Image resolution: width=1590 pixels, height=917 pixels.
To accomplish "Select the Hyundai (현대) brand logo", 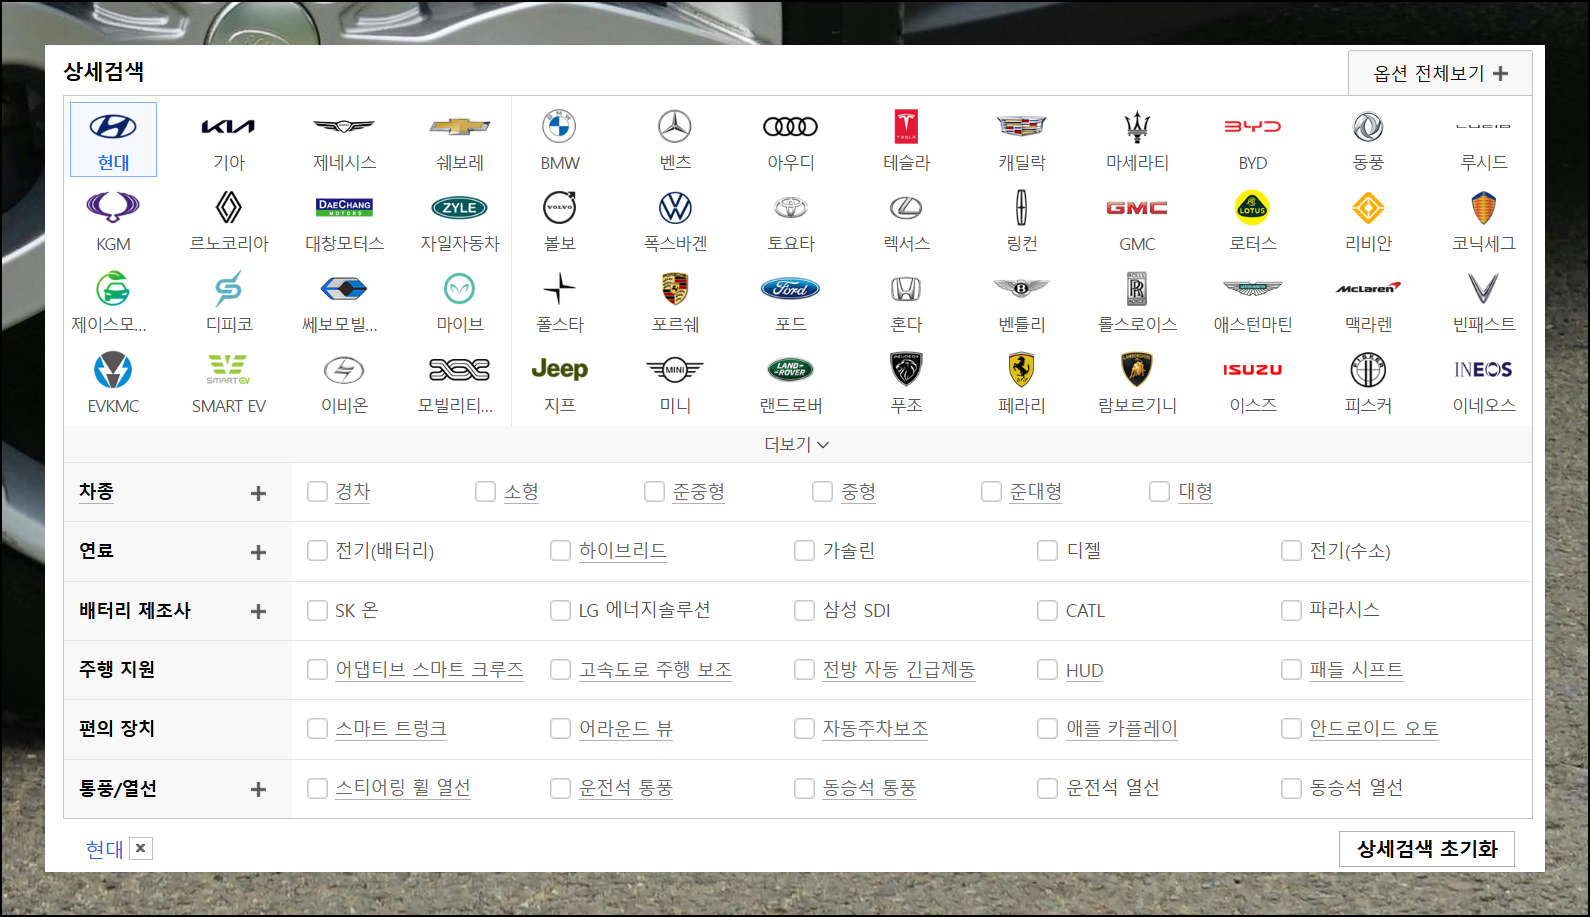I will pyautogui.click(x=113, y=127).
